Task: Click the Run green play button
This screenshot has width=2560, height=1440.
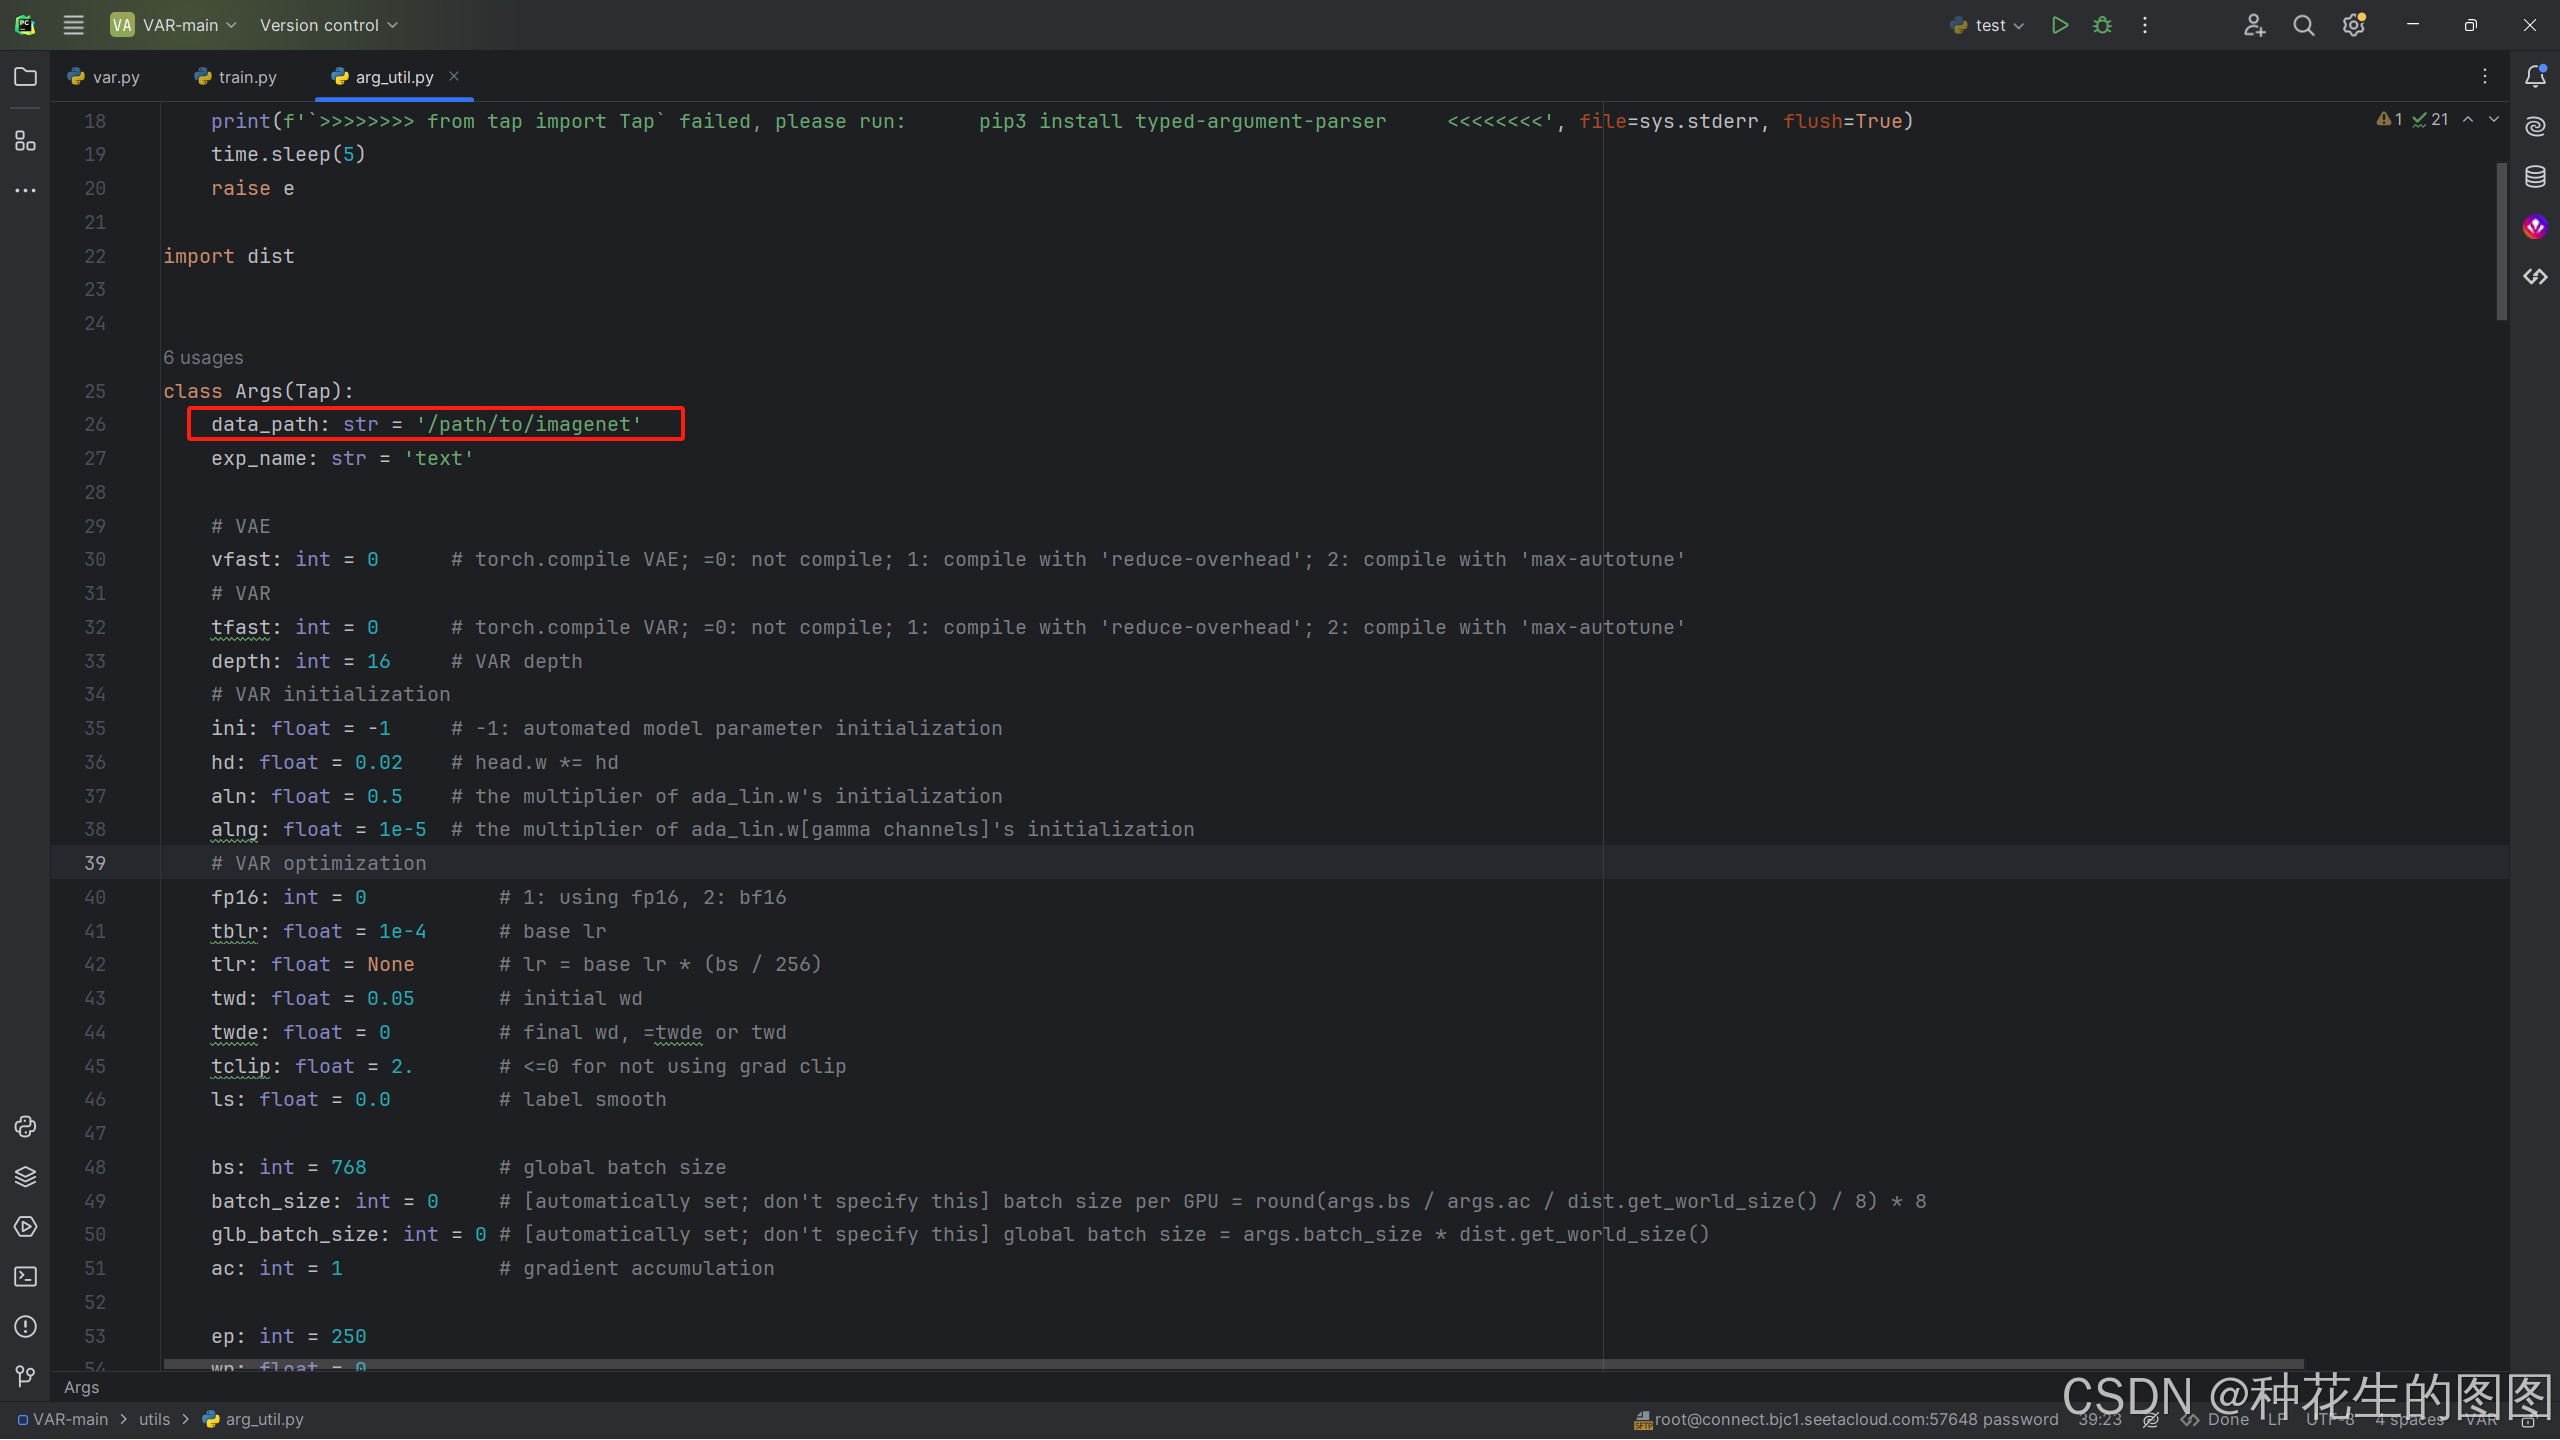Action: tap(2059, 25)
